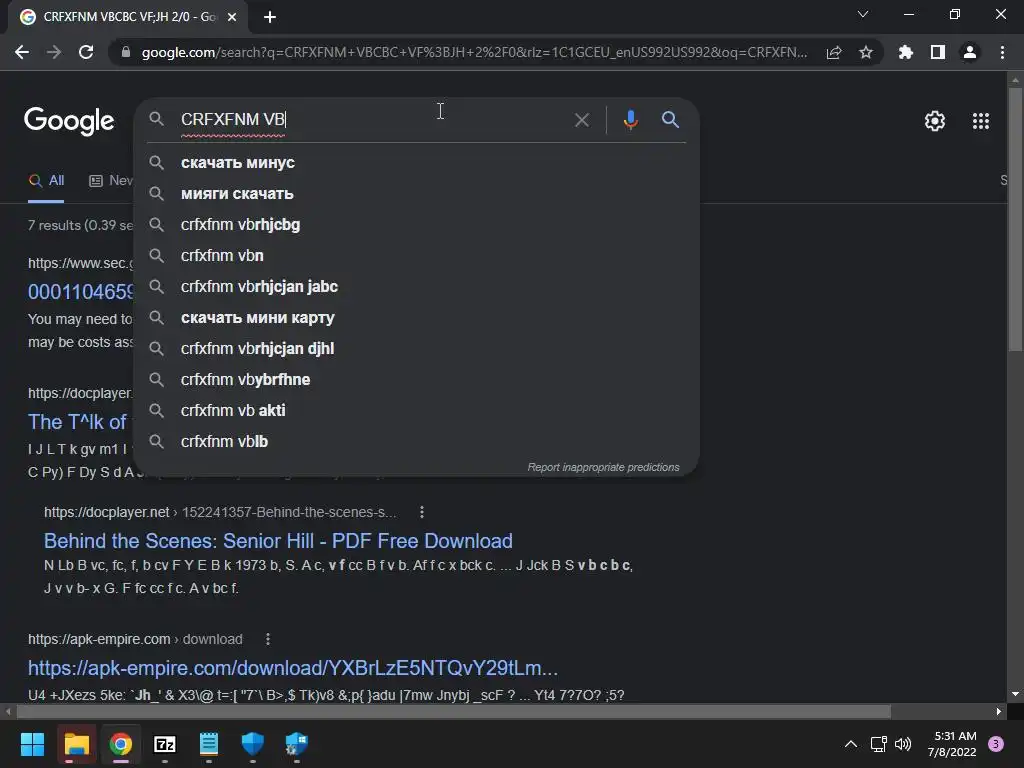Viewport: 1024px width, 768px height.
Task: Click Report inappropriate predictions
Action: pyautogui.click(x=603, y=468)
